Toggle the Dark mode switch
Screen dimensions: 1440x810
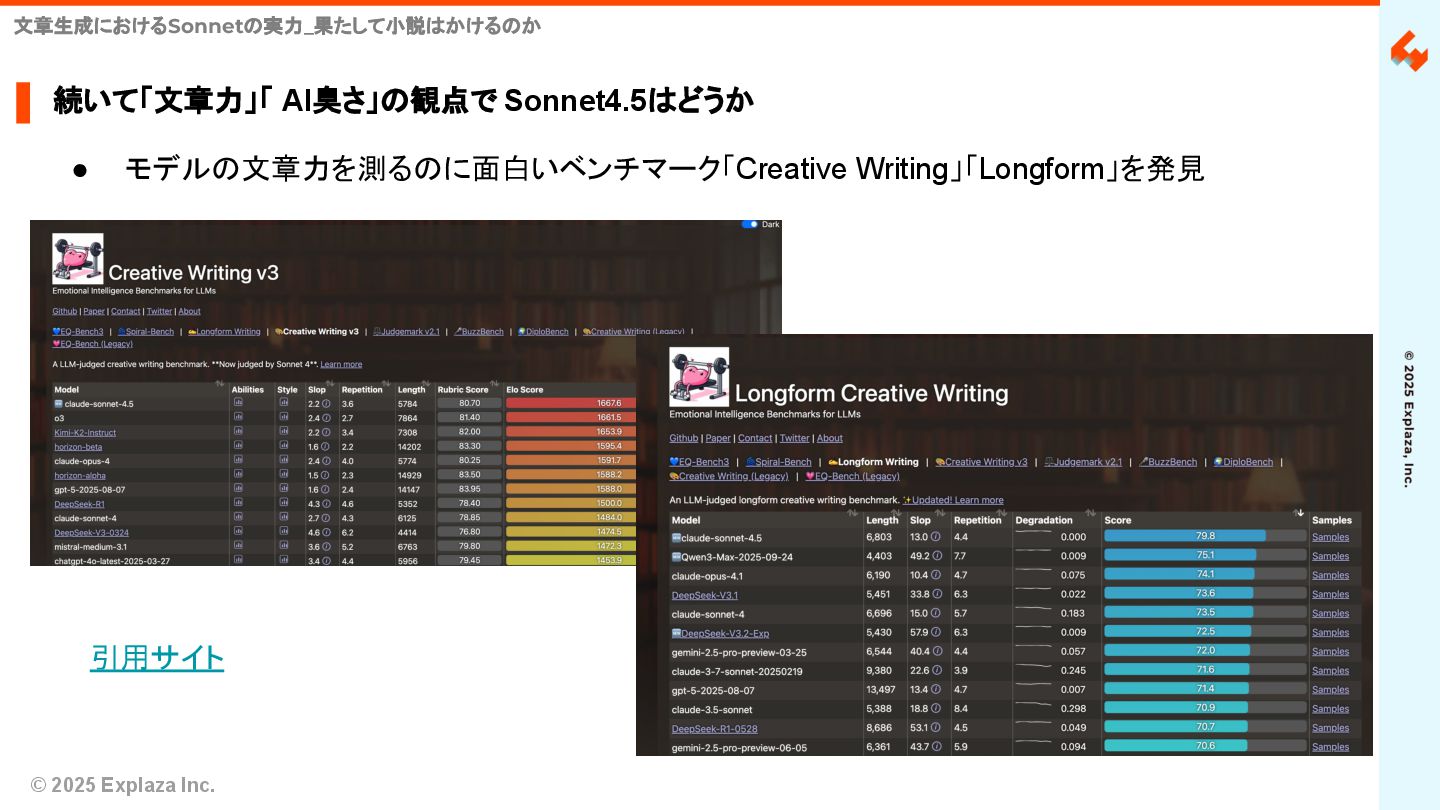pos(749,224)
